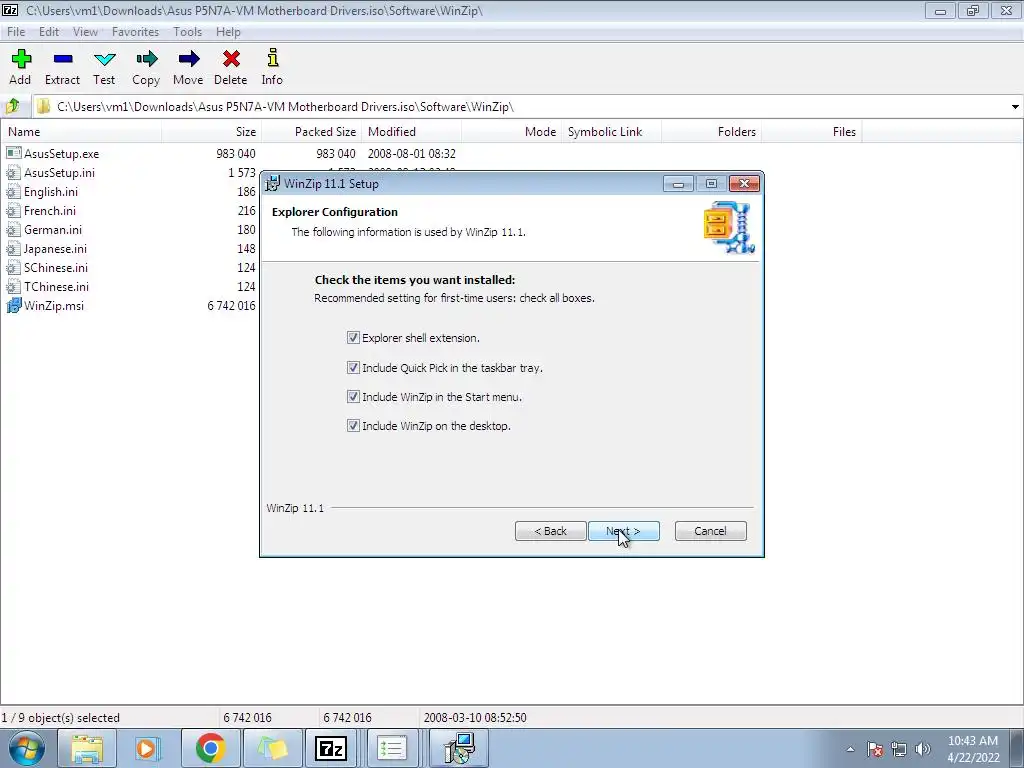The image size is (1024, 768).
Task: Sort by Packed Size column header
Action: (x=312, y=131)
